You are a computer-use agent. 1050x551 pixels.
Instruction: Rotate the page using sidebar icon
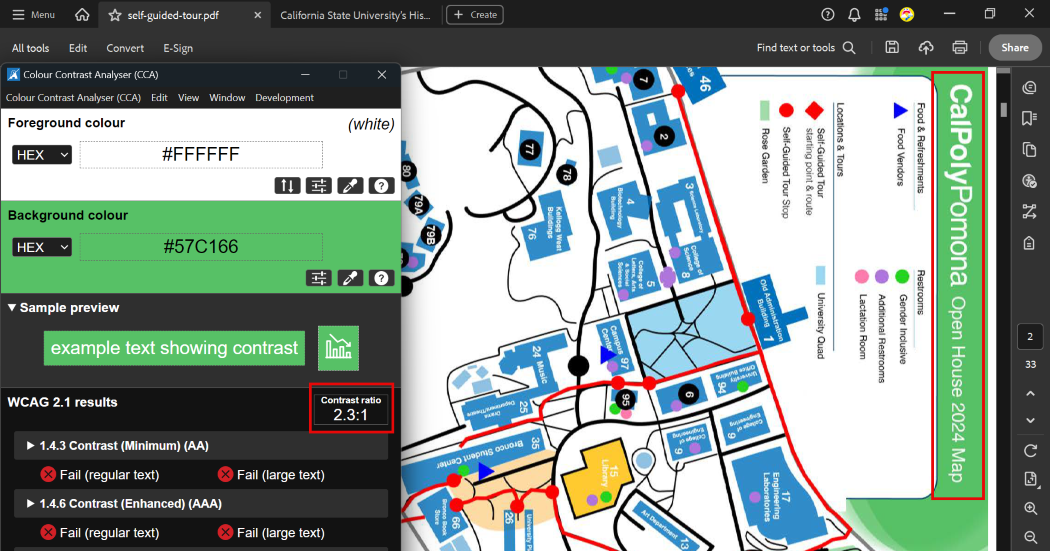pyautogui.click(x=1030, y=451)
